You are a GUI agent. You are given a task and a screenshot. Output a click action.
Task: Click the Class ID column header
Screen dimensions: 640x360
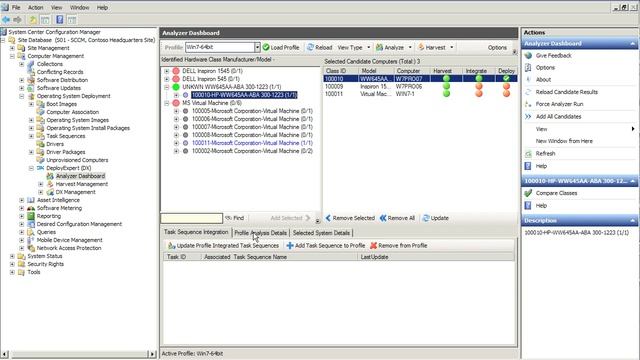(341, 71)
